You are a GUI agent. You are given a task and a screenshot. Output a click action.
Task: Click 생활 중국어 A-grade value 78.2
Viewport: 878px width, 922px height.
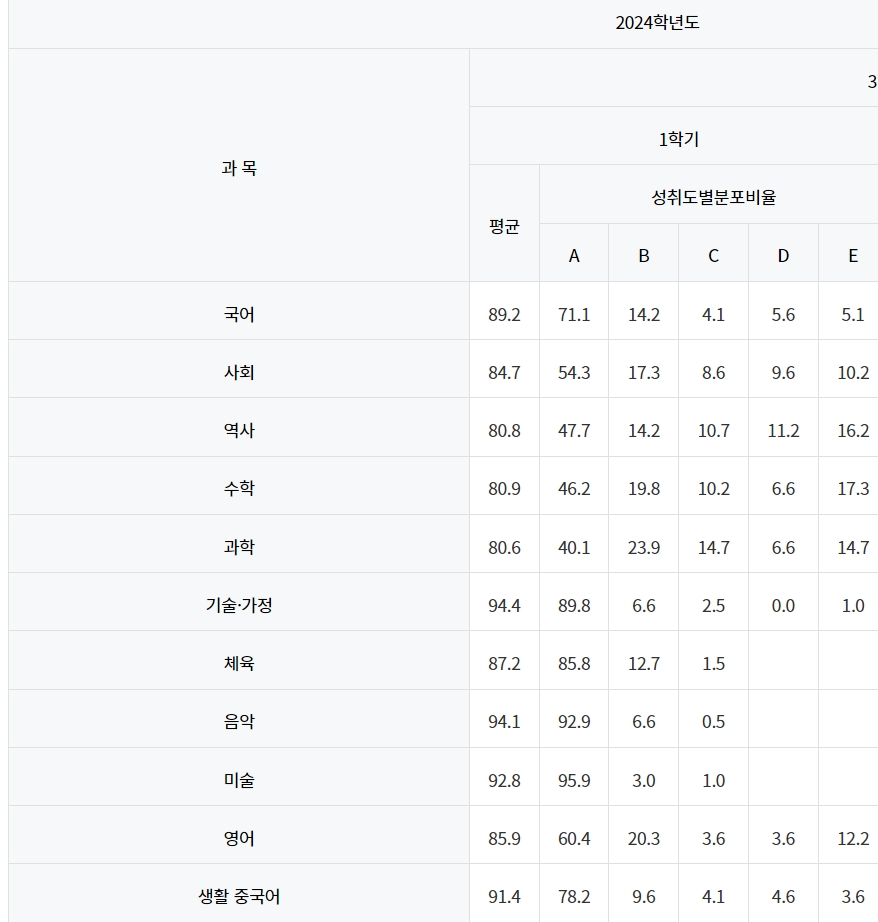[x=574, y=897]
